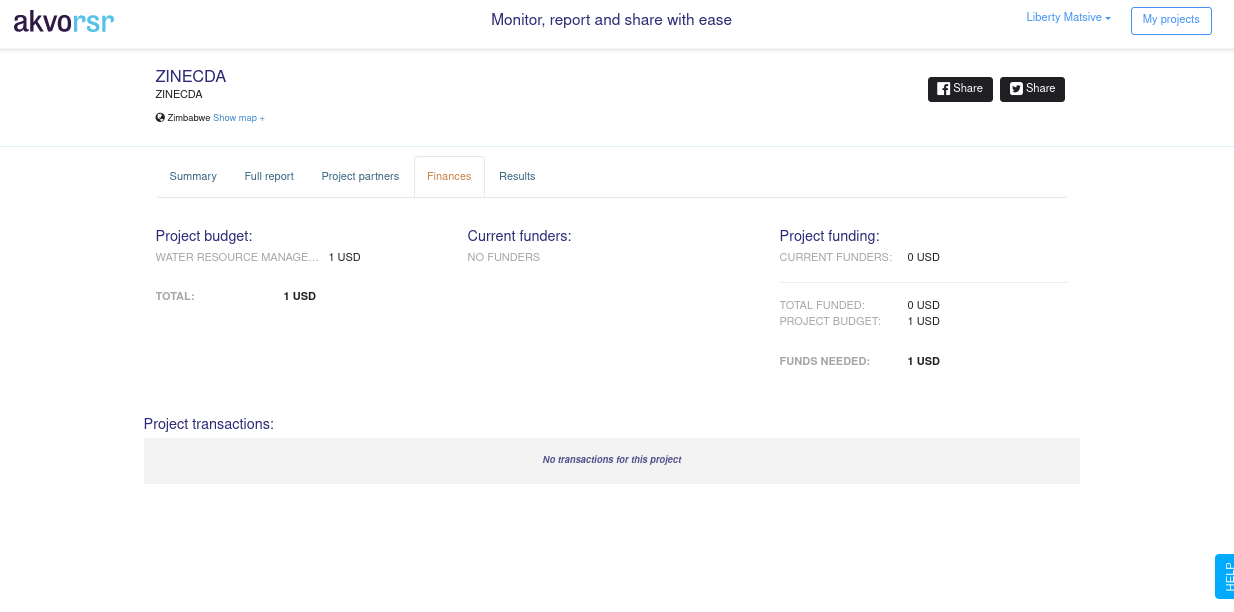The width and height of the screenshot is (1234, 612).
Task: Click the ZINECDA project title
Action: coord(191,77)
